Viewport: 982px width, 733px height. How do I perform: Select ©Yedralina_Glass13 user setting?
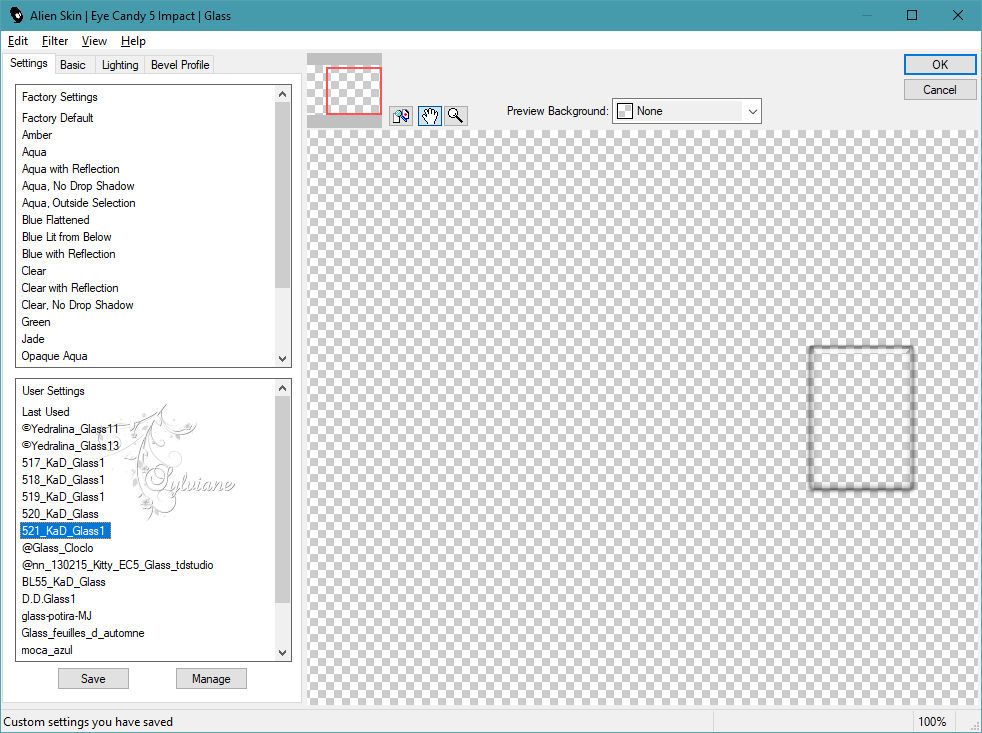70,445
